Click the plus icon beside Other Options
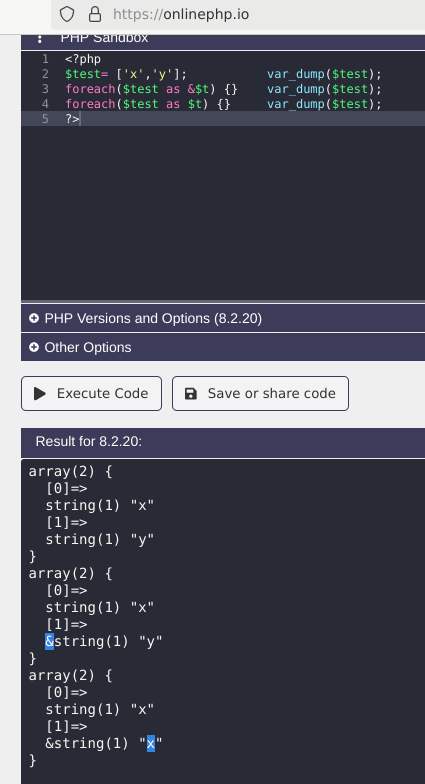The image size is (425, 784). 34,347
